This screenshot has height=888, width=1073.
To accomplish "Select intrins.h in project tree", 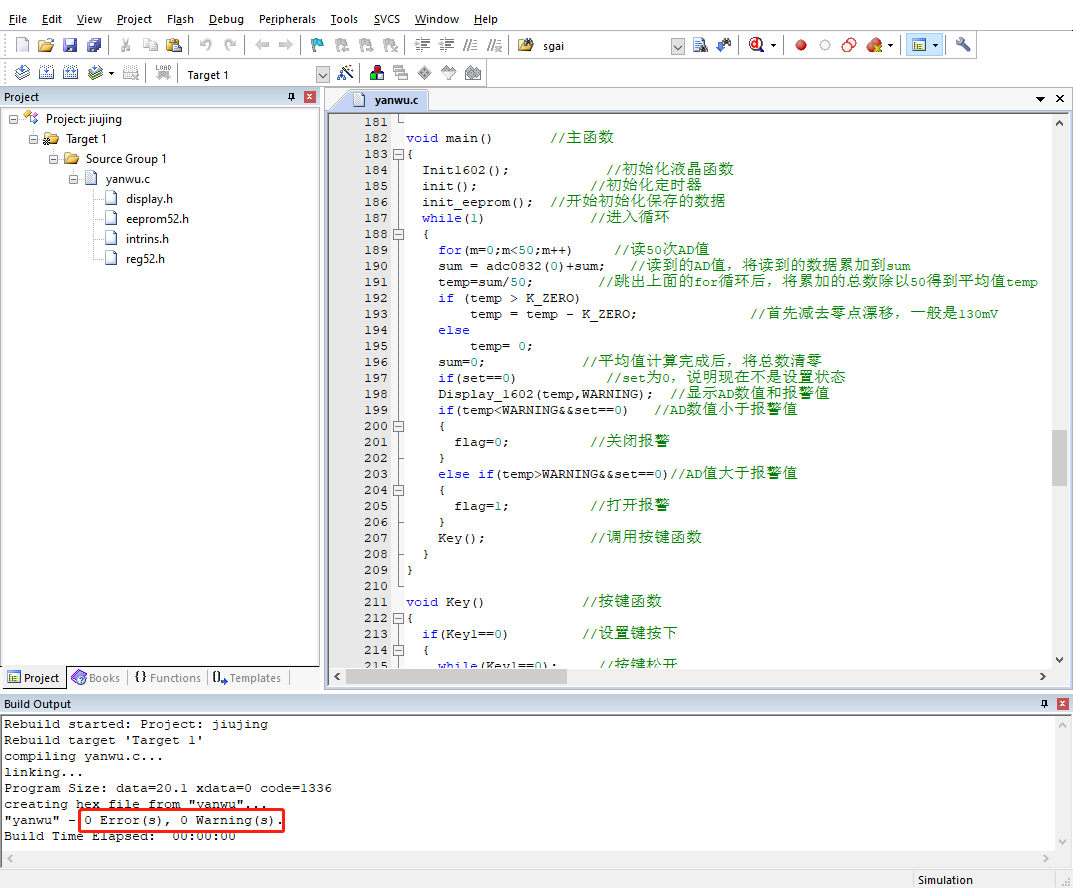I will [147, 239].
